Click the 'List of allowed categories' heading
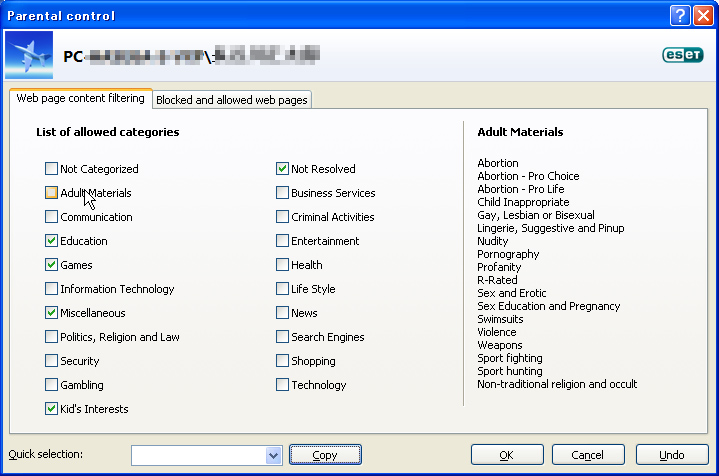Image resolution: width=719 pixels, height=476 pixels. click(x=108, y=132)
